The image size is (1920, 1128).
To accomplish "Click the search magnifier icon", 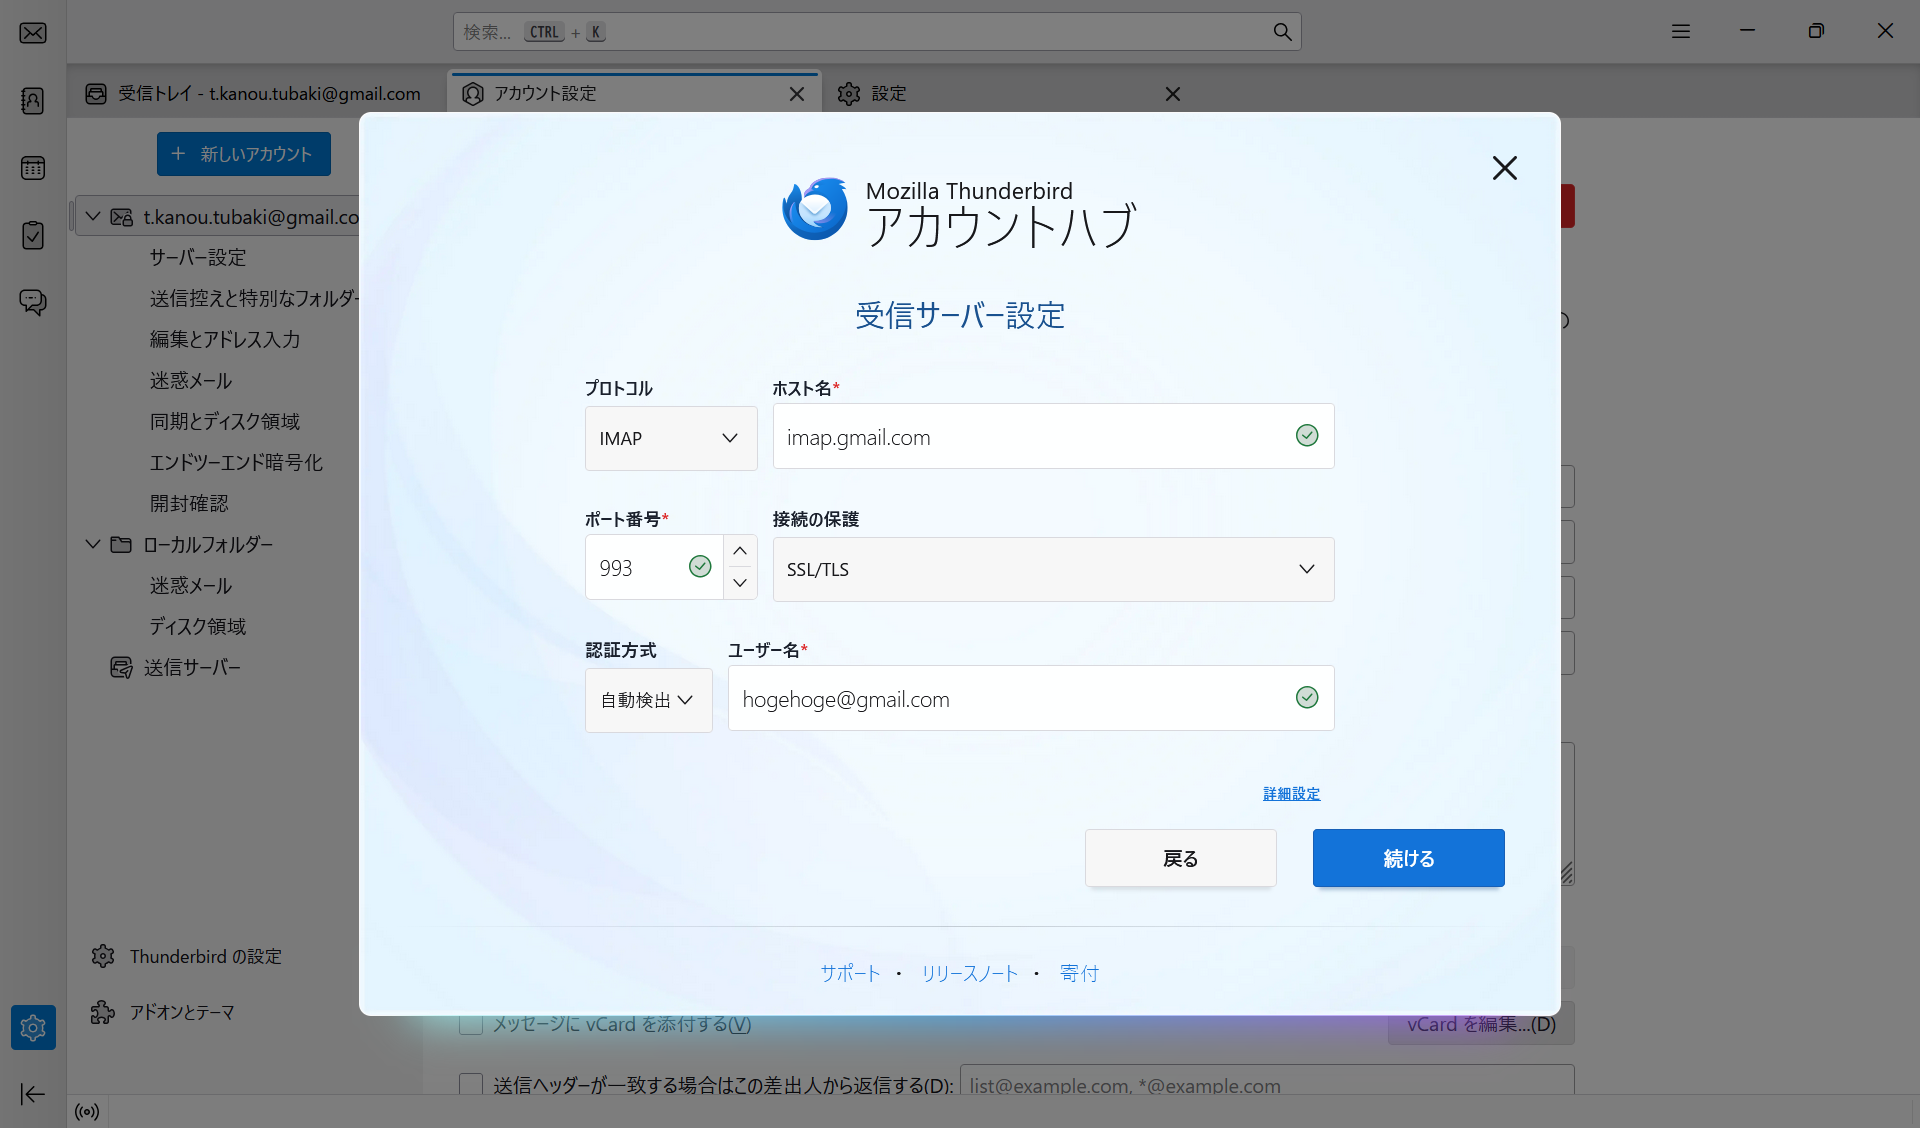I will coord(1282,32).
